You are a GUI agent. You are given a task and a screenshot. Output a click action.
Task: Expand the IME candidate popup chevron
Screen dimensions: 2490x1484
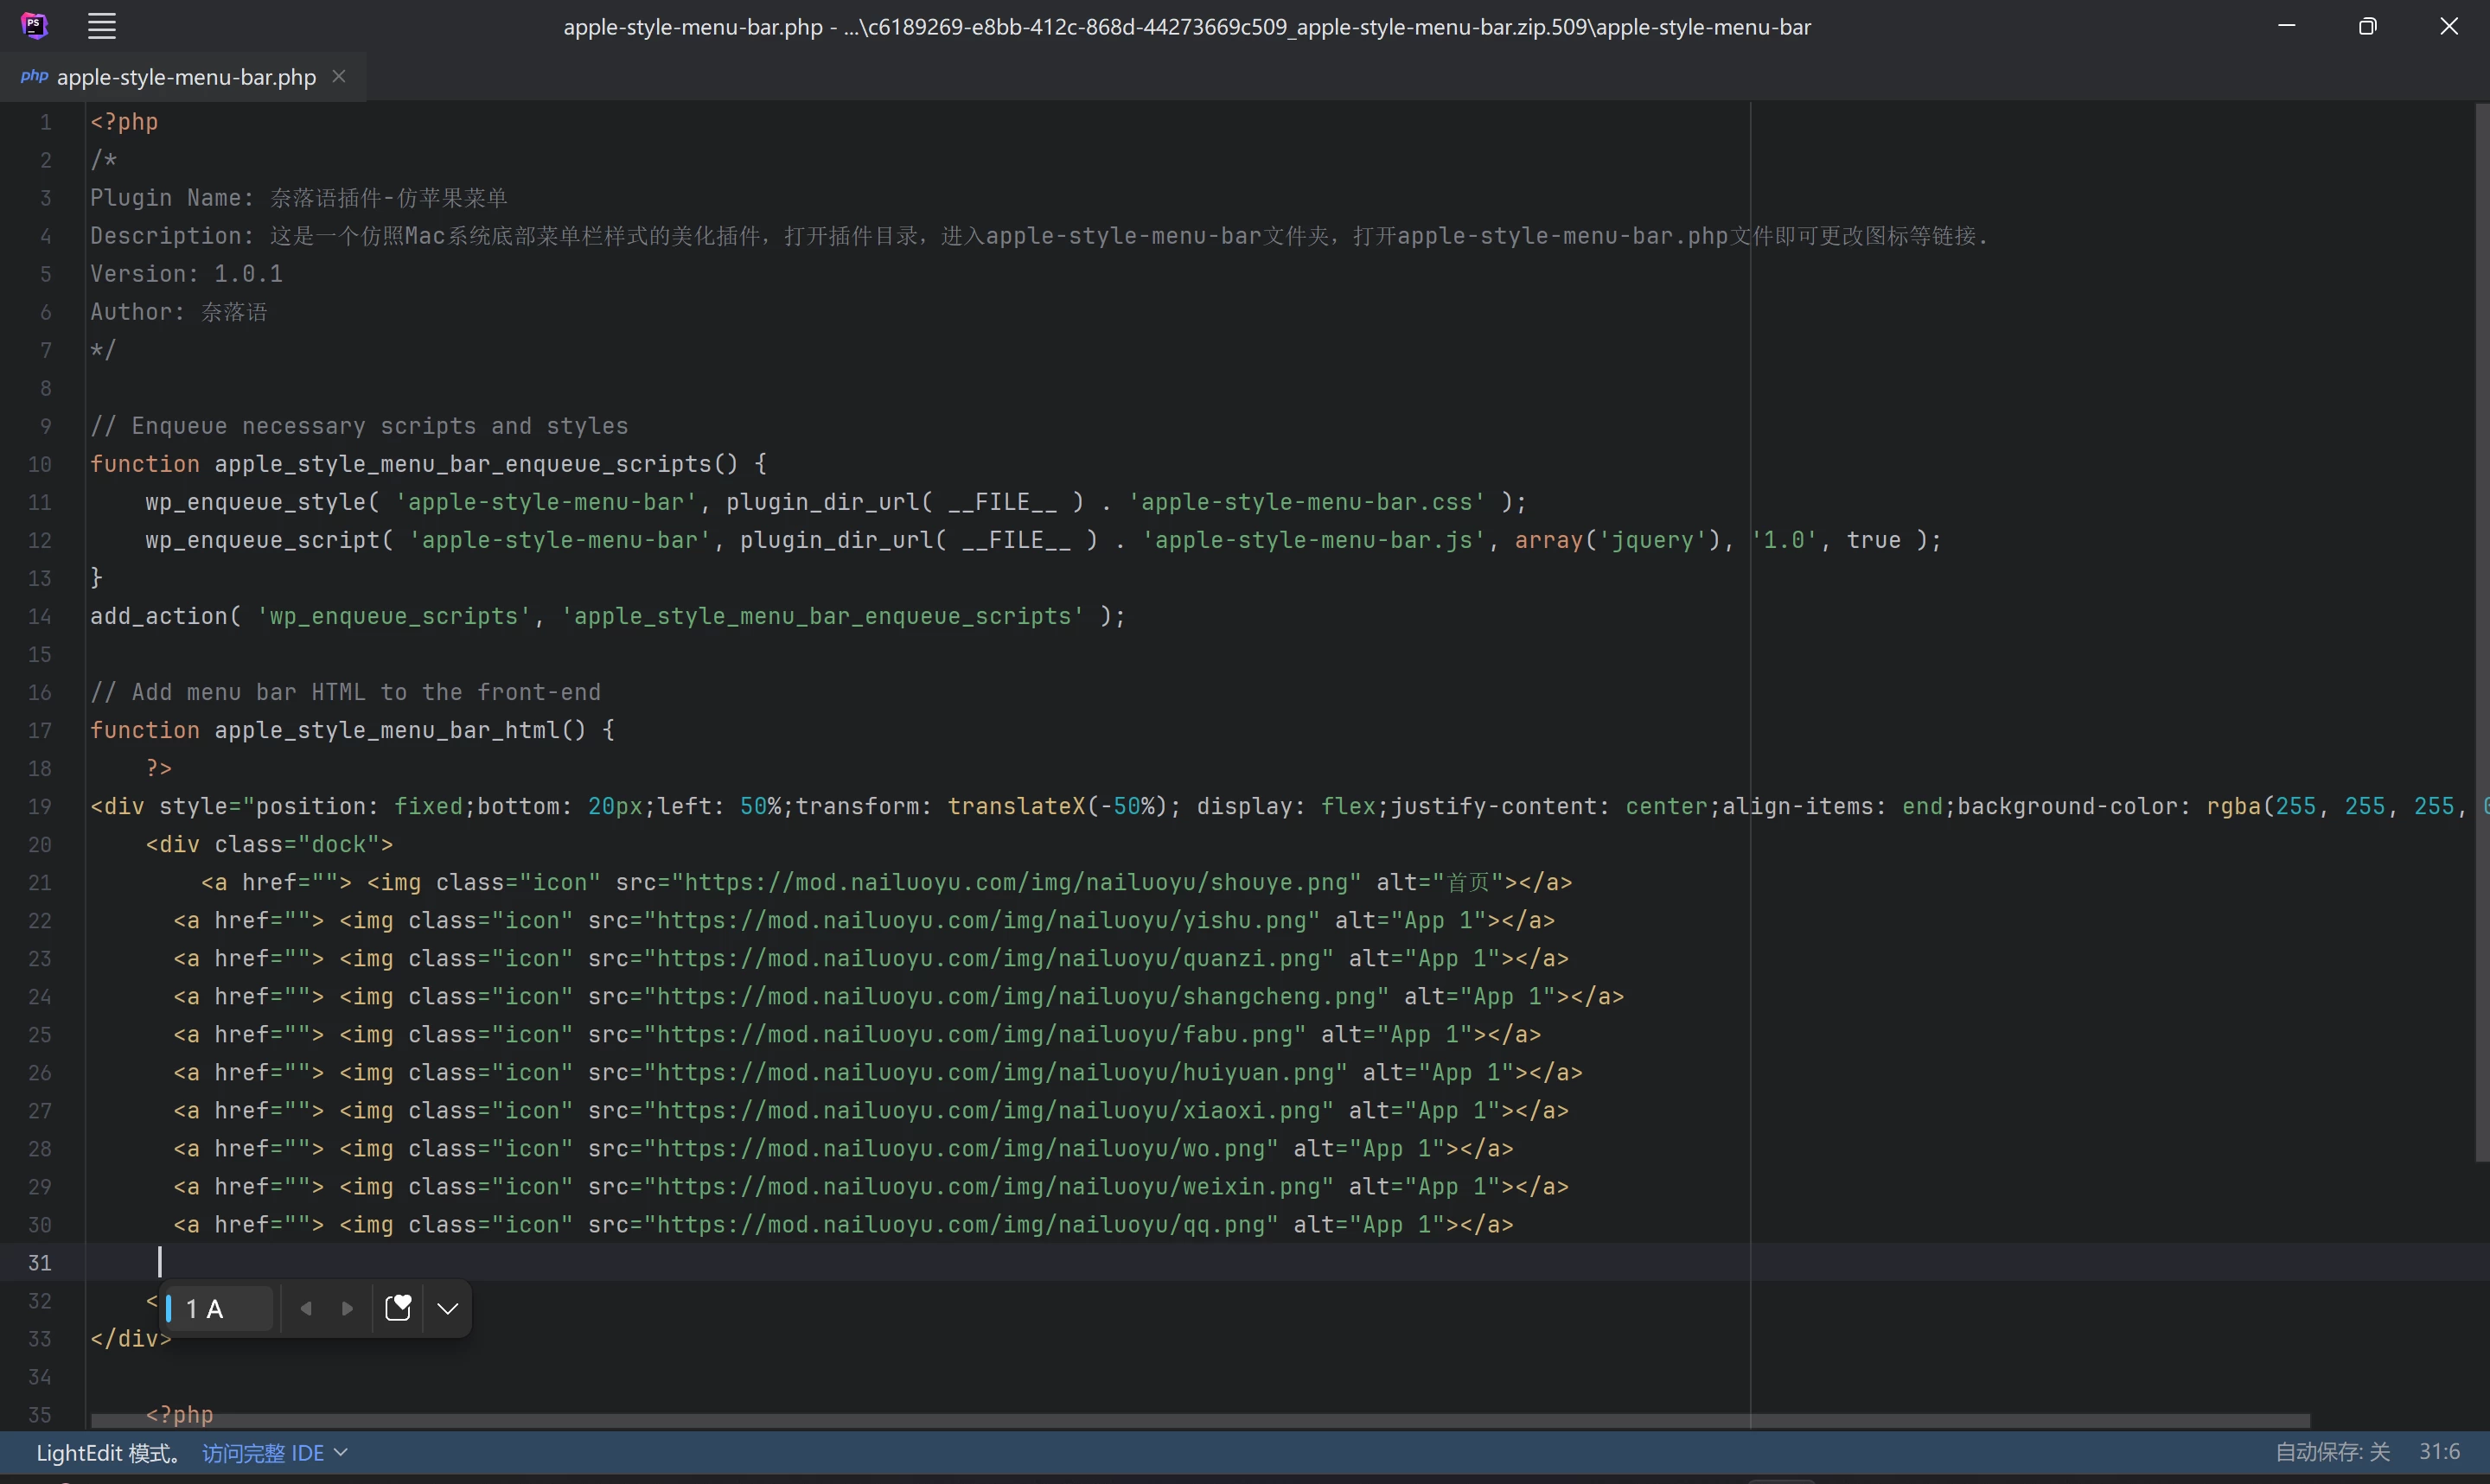click(x=448, y=1309)
